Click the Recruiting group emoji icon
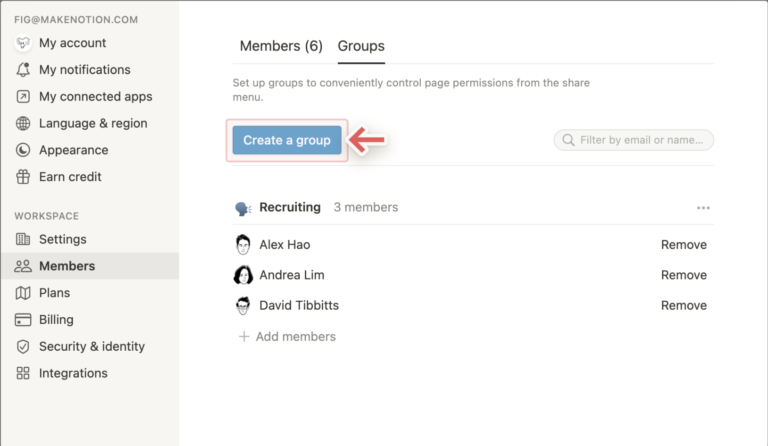Screen dimensions: 768x446 click(x=243, y=208)
